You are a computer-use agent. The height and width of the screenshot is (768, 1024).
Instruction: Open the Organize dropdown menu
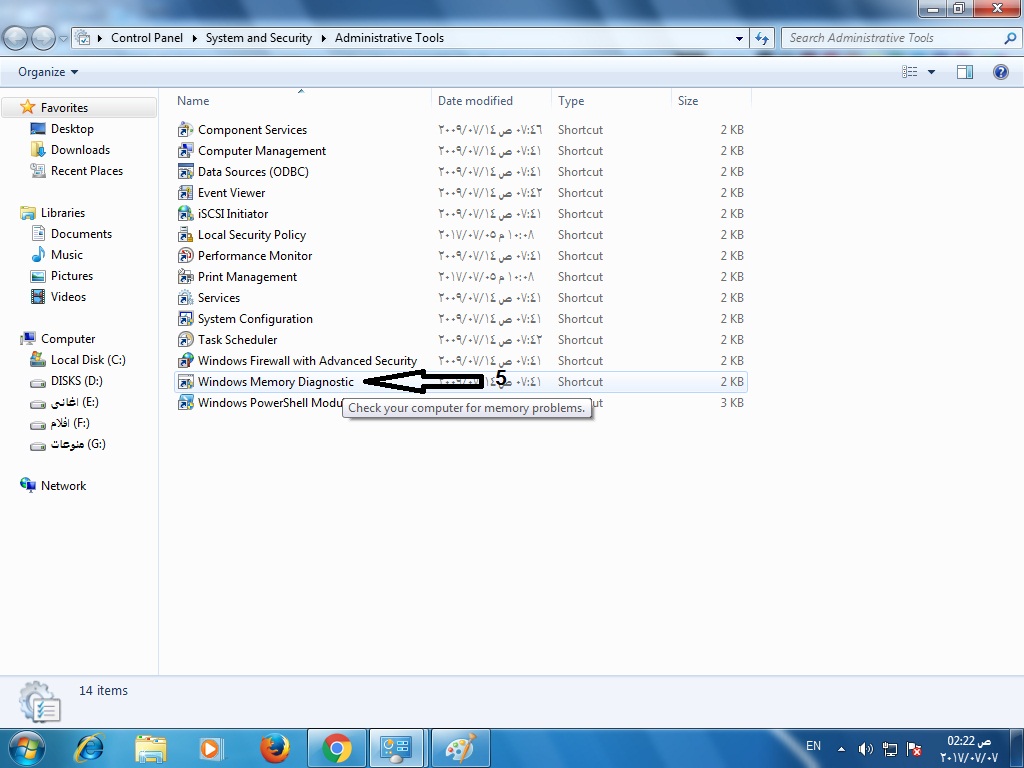tap(48, 72)
